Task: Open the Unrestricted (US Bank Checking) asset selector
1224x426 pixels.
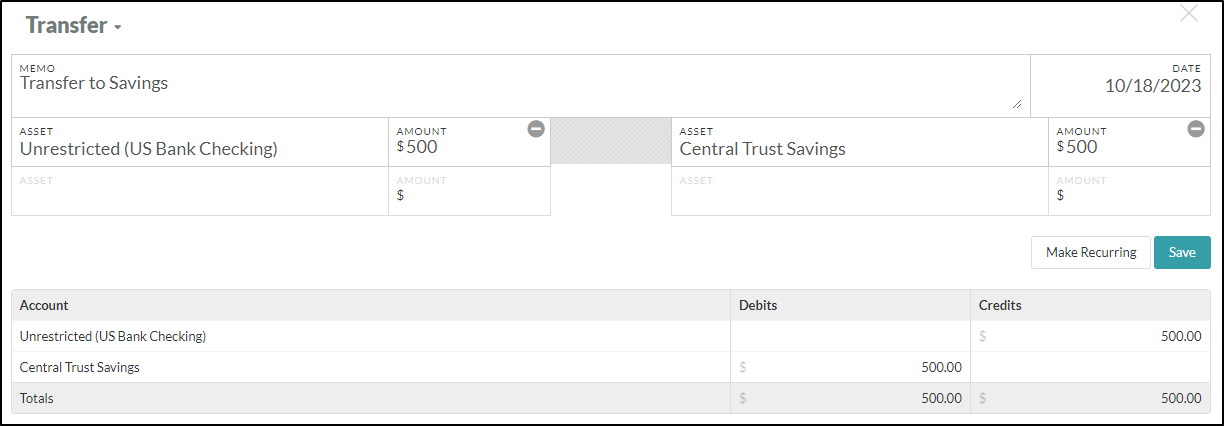Action: [200, 142]
